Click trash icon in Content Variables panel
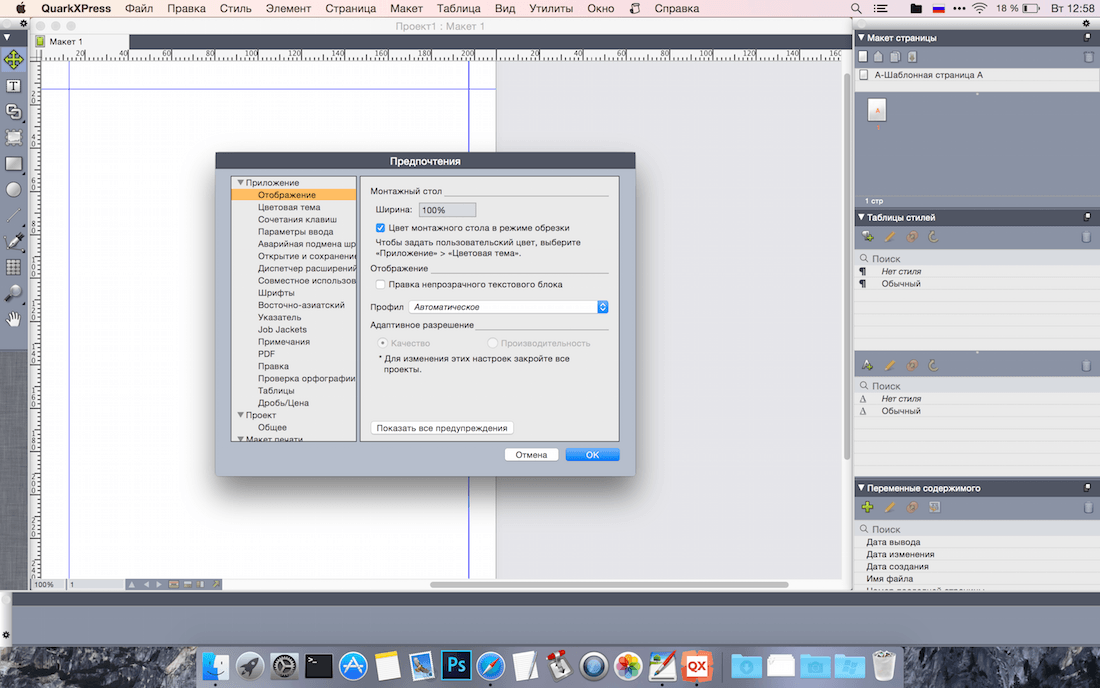1100x688 pixels. (1088, 507)
